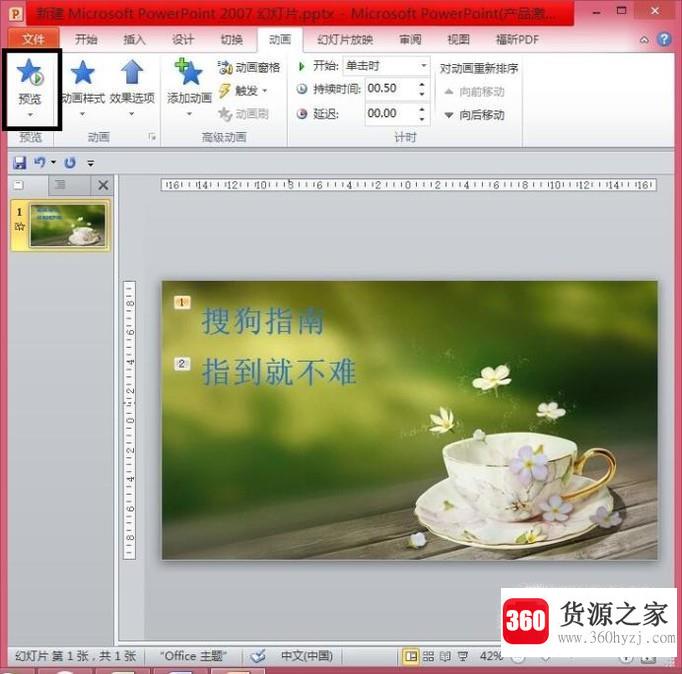This screenshot has width=682, height=674.
Task: Open the Undo history dropdown arrow
Action: tap(53, 162)
